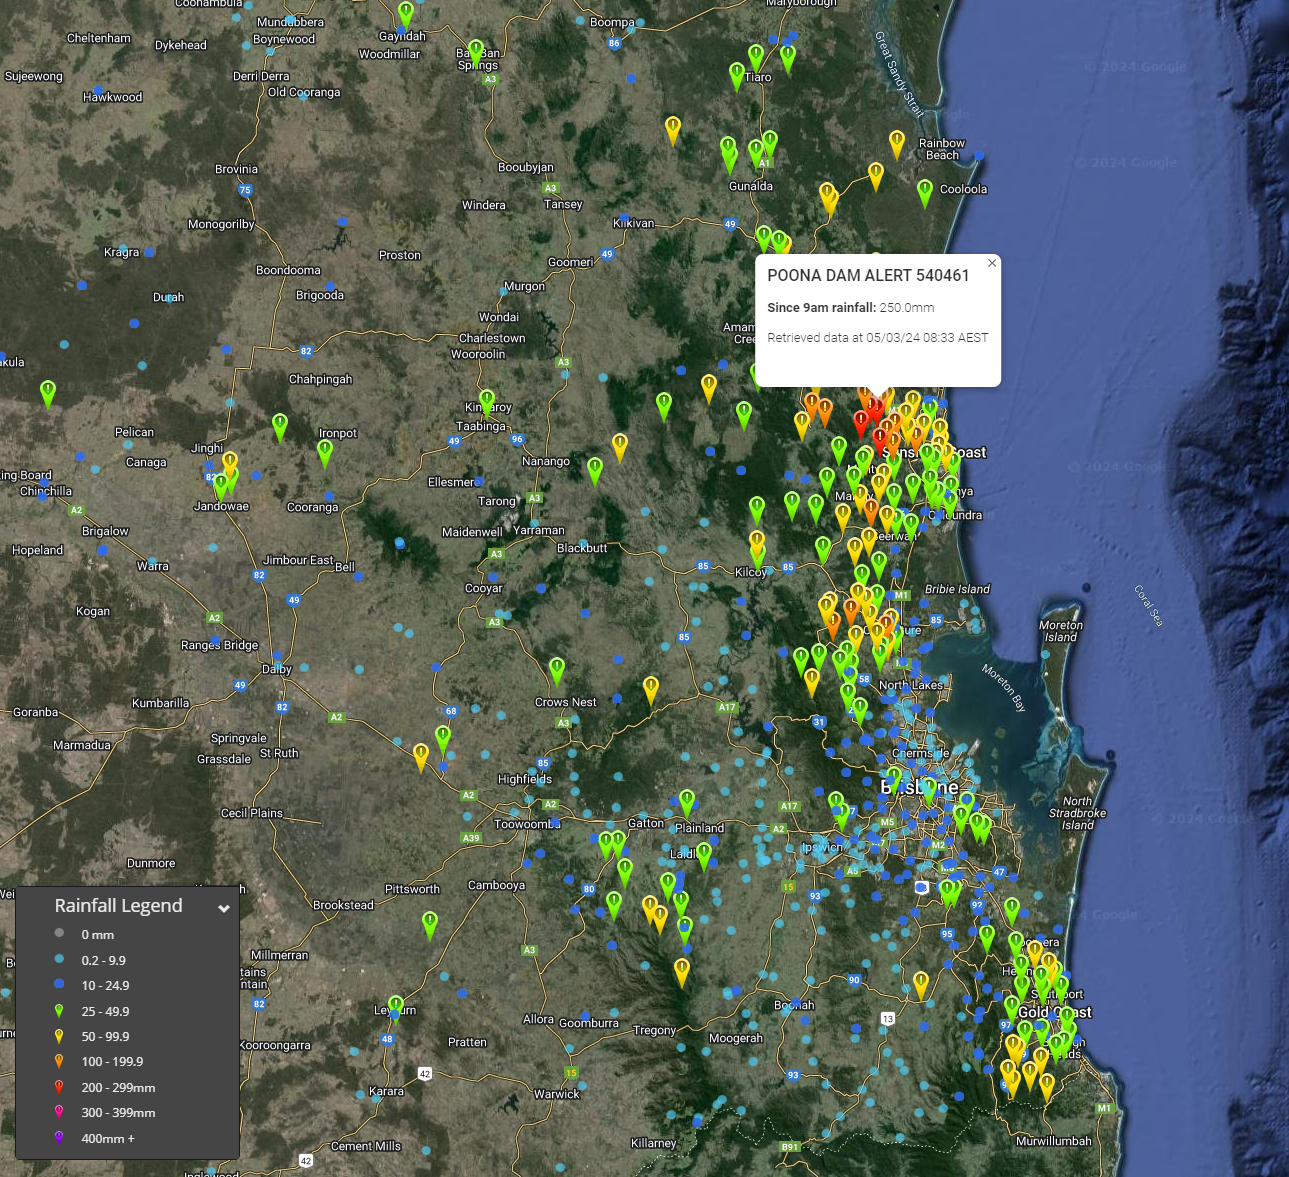Click the 'Since 9am rainfall: 250.0mm' text
The height and width of the screenshot is (1177, 1289).
[x=851, y=308]
